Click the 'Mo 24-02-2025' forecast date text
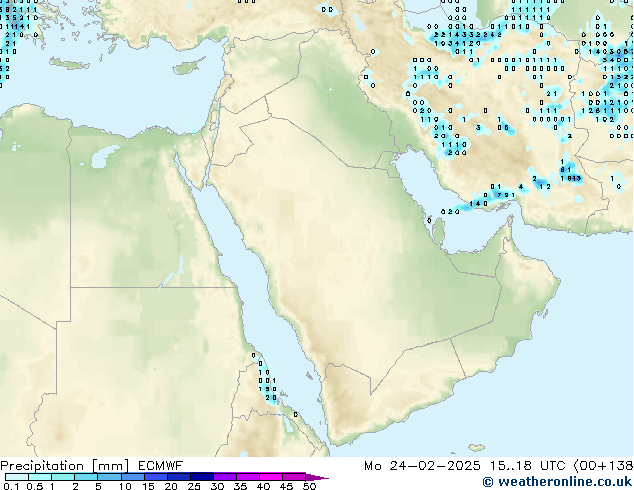This screenshot has width=634, height=490. [x=422, y=466]
